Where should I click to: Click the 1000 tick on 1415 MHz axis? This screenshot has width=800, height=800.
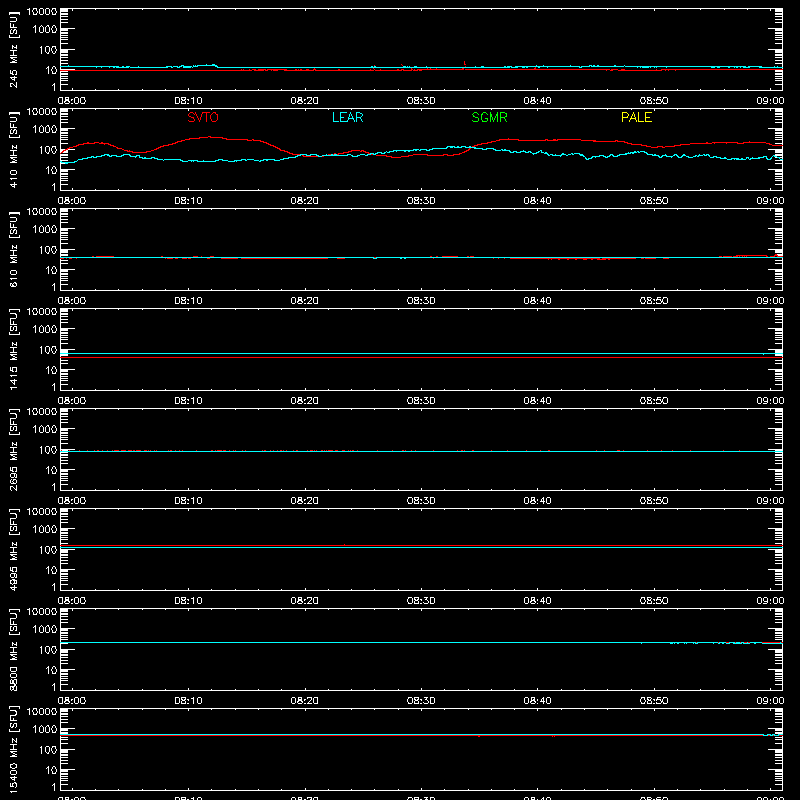click(x=45, y=330)
